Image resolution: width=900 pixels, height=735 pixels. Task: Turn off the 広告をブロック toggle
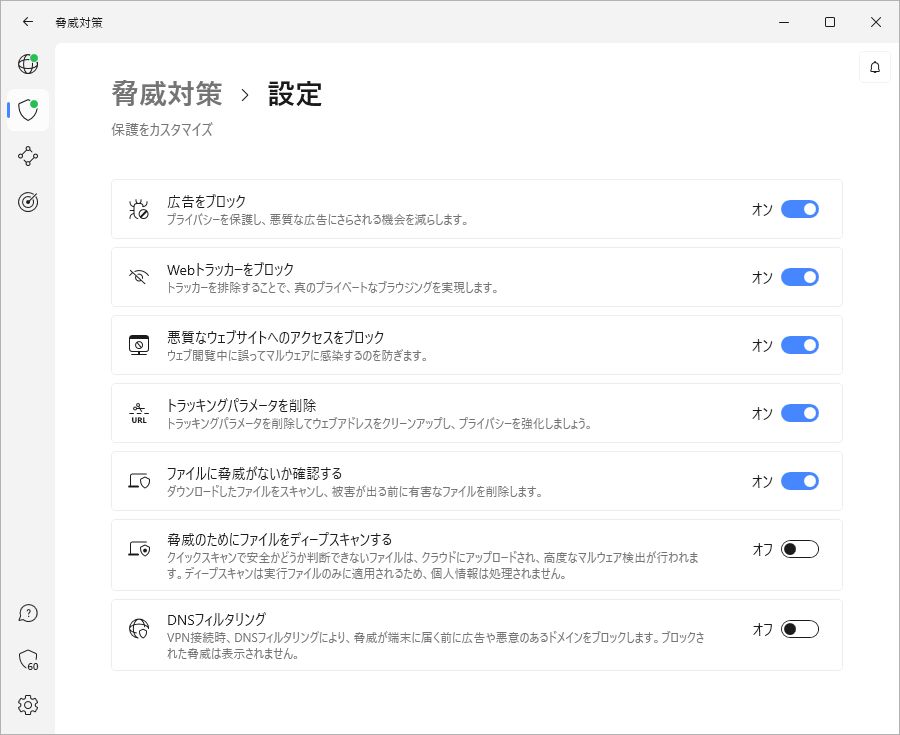(x=799, y=209)
